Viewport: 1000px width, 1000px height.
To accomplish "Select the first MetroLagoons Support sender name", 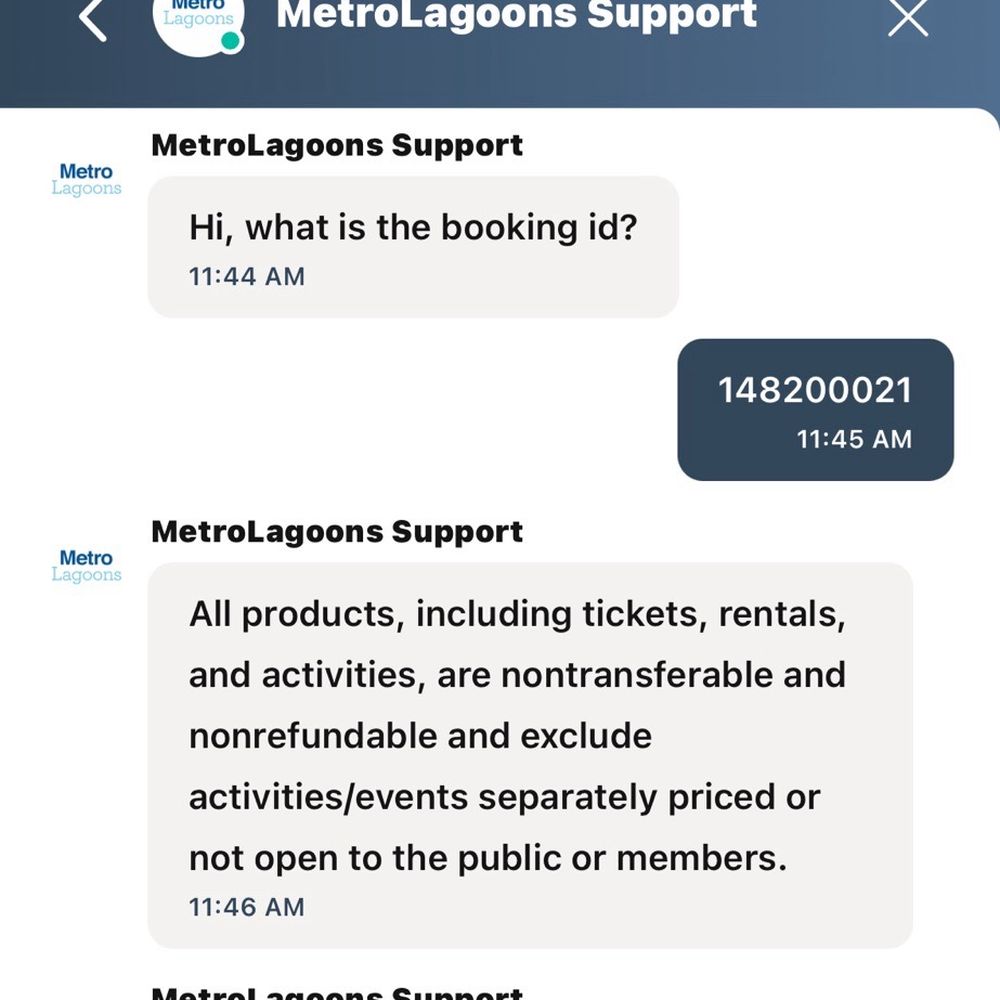I will pos(337,145).
